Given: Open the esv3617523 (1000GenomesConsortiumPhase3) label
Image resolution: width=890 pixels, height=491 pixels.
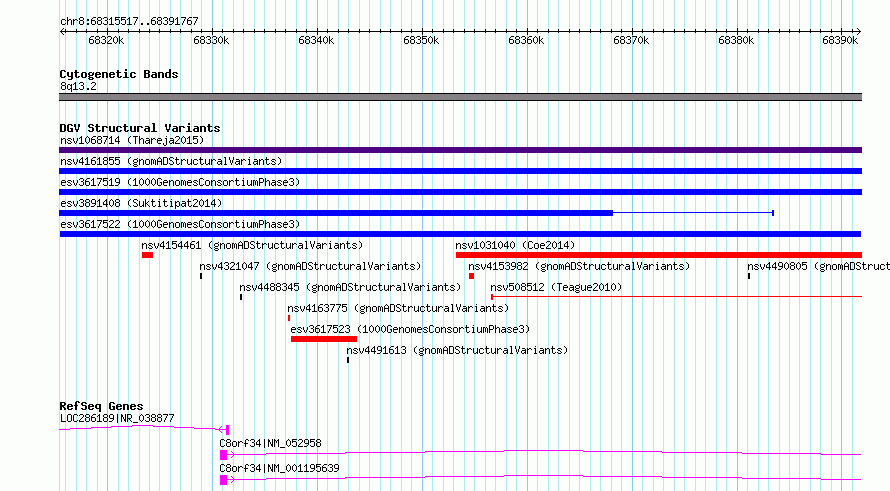Looking at the screenshot, I should (x=410, y=329).
